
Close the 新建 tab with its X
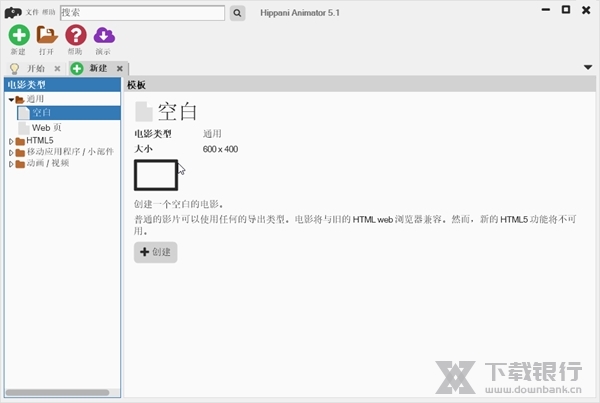tap(120, 68)
